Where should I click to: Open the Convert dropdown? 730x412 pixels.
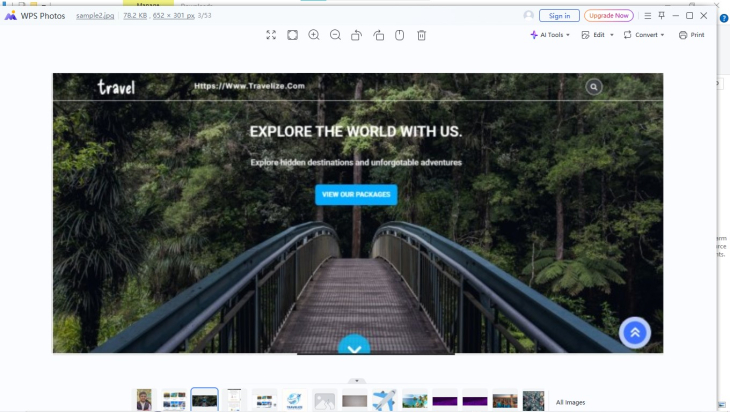click(x=644, y=35)
